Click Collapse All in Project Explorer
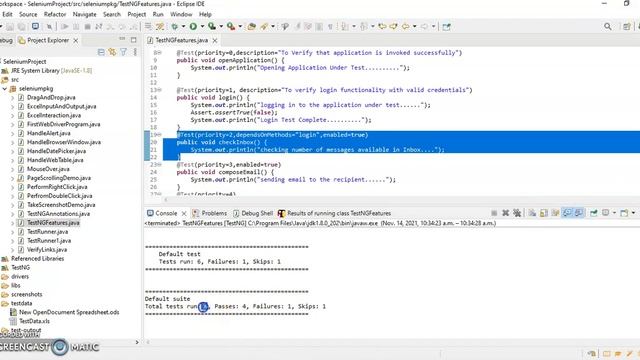640x360 pixels. point(101,52)
